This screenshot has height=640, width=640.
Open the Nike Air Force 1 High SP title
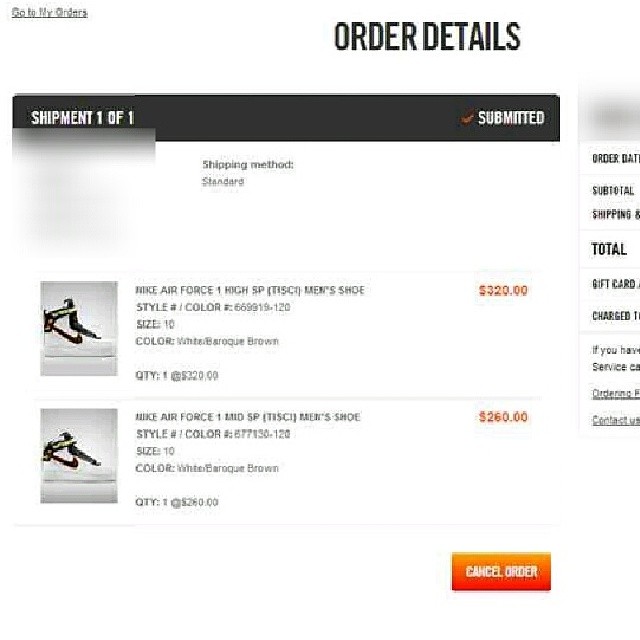[x=250, y=290]
